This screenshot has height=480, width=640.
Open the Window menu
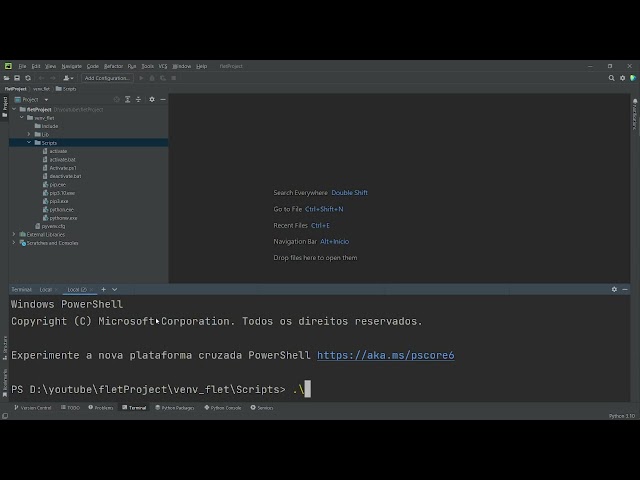[182, 66]
